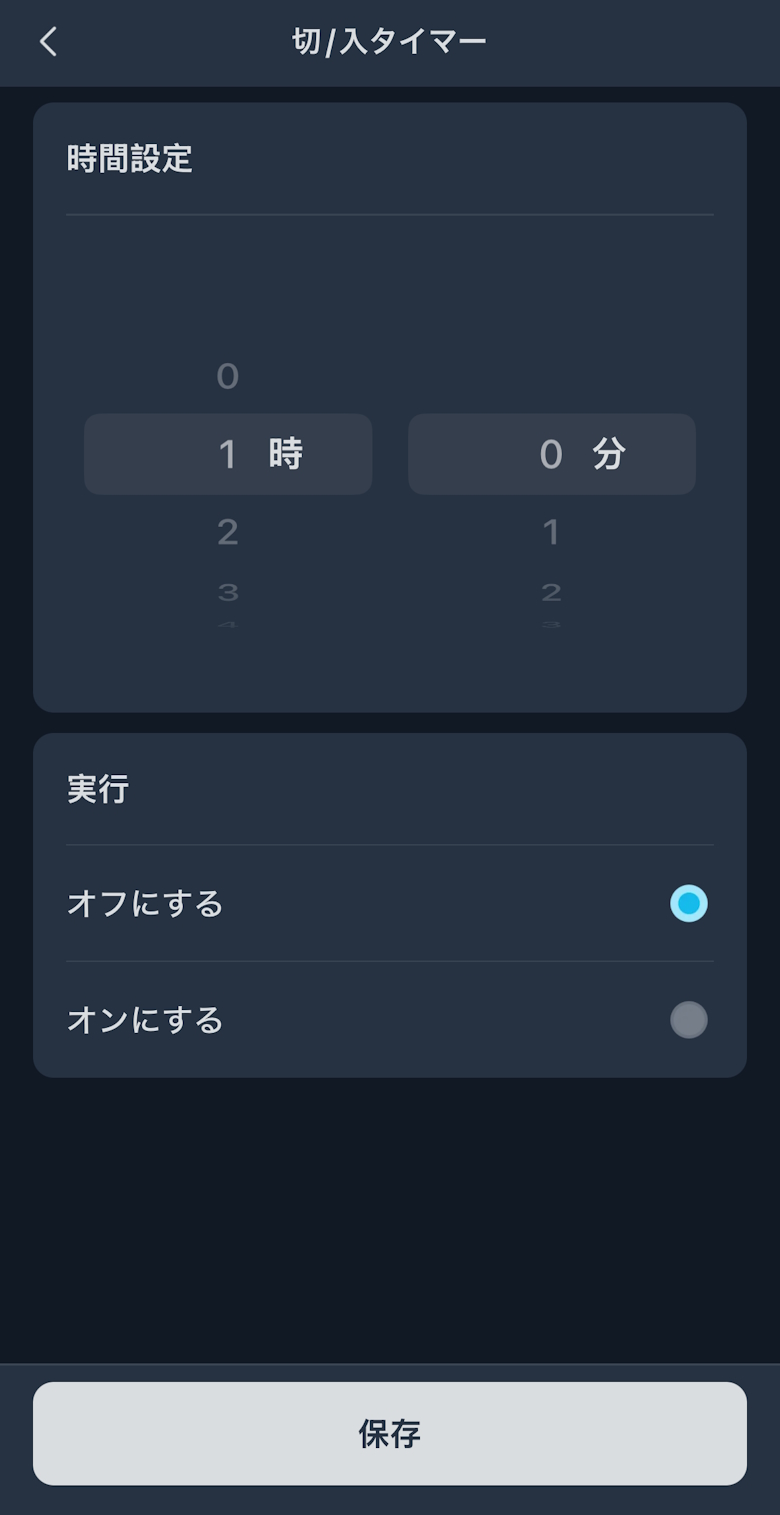
Task: Click the 実行 section heading
Action: point(98,789)
